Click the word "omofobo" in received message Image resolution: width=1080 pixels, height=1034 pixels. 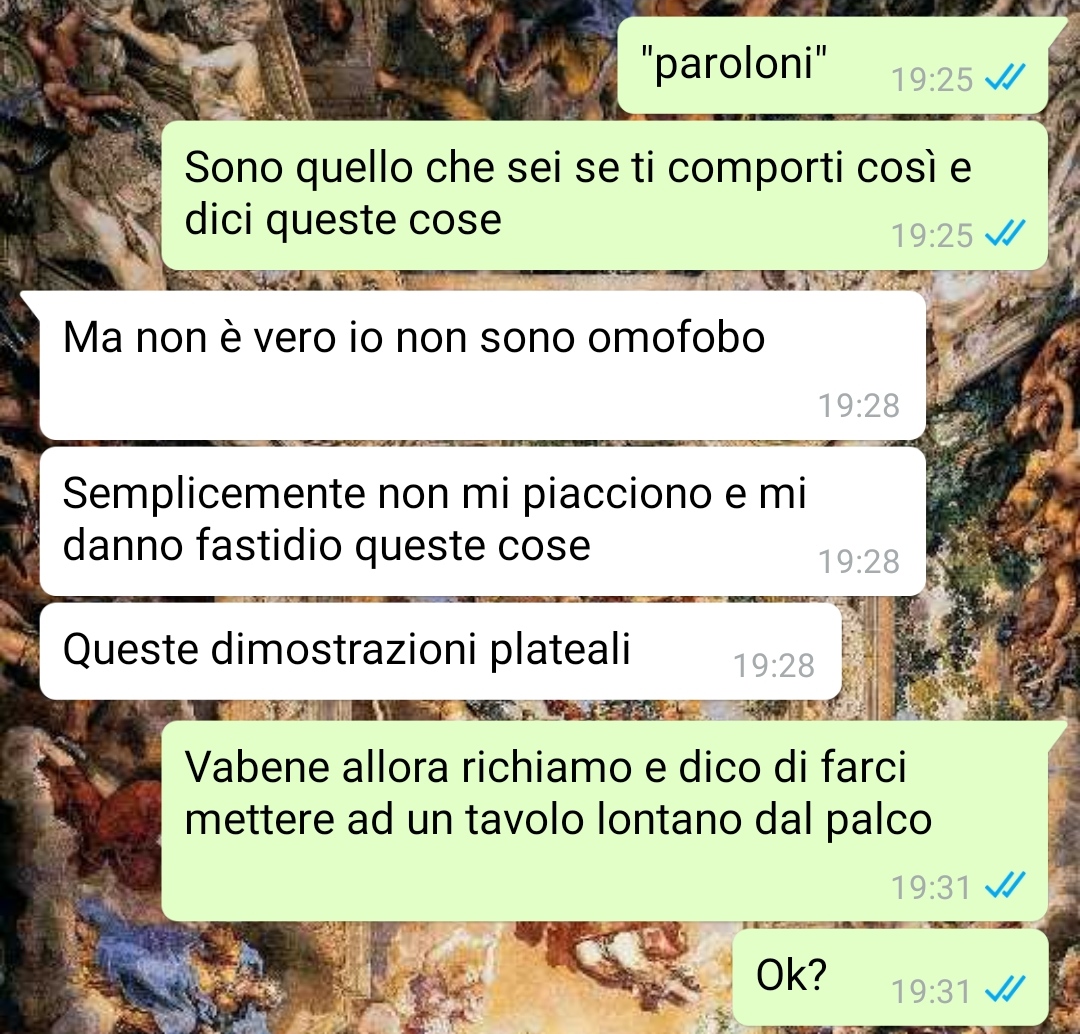tap(676, 338)
